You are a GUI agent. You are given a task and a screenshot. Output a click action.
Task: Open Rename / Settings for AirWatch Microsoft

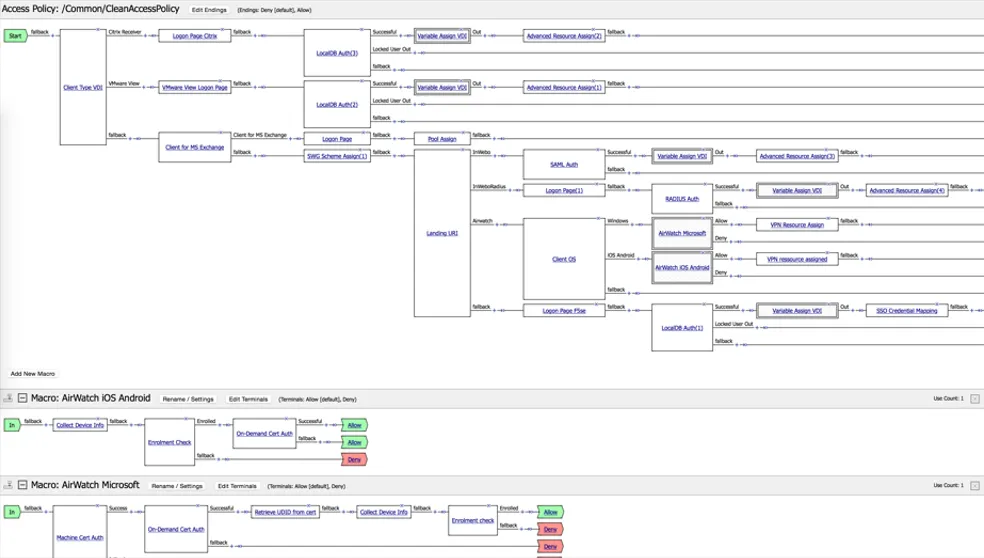click(177, 486)
